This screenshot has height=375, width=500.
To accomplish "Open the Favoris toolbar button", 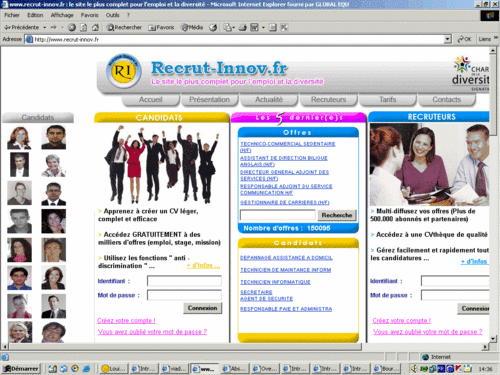I will tap(161, 28).
